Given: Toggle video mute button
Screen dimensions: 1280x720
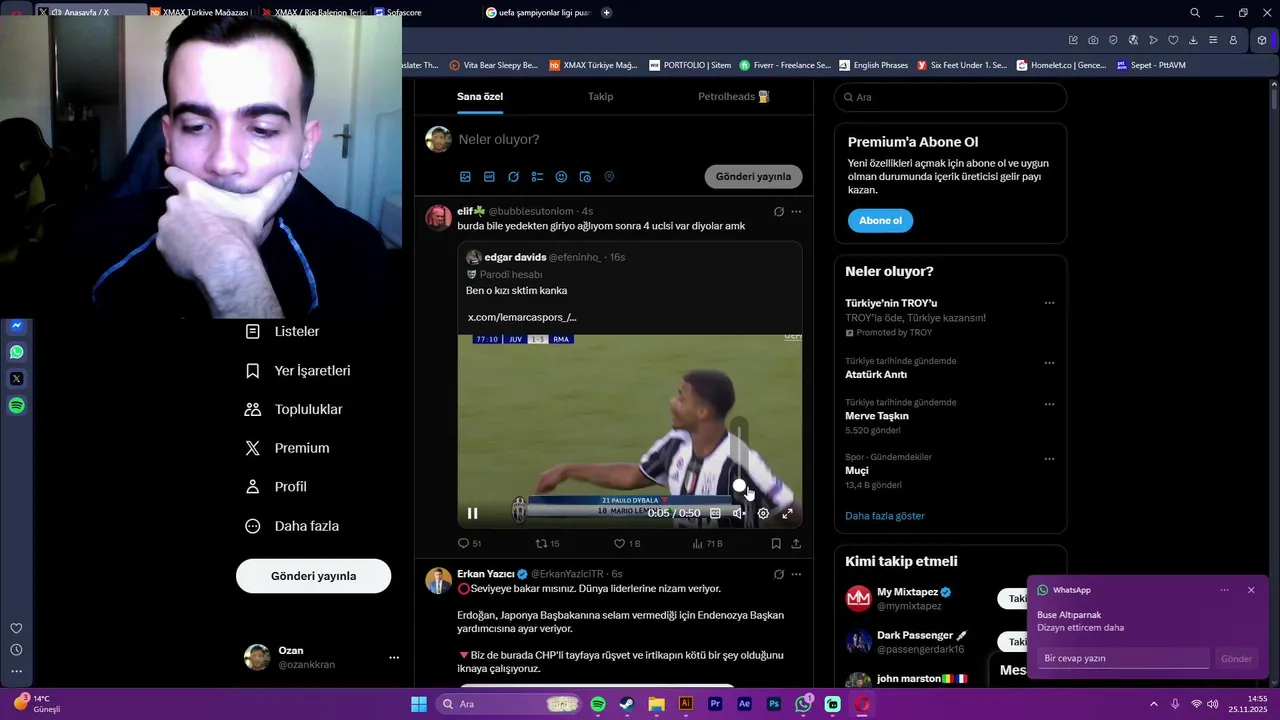Looking at the screenshot, I should pos(739,513).
